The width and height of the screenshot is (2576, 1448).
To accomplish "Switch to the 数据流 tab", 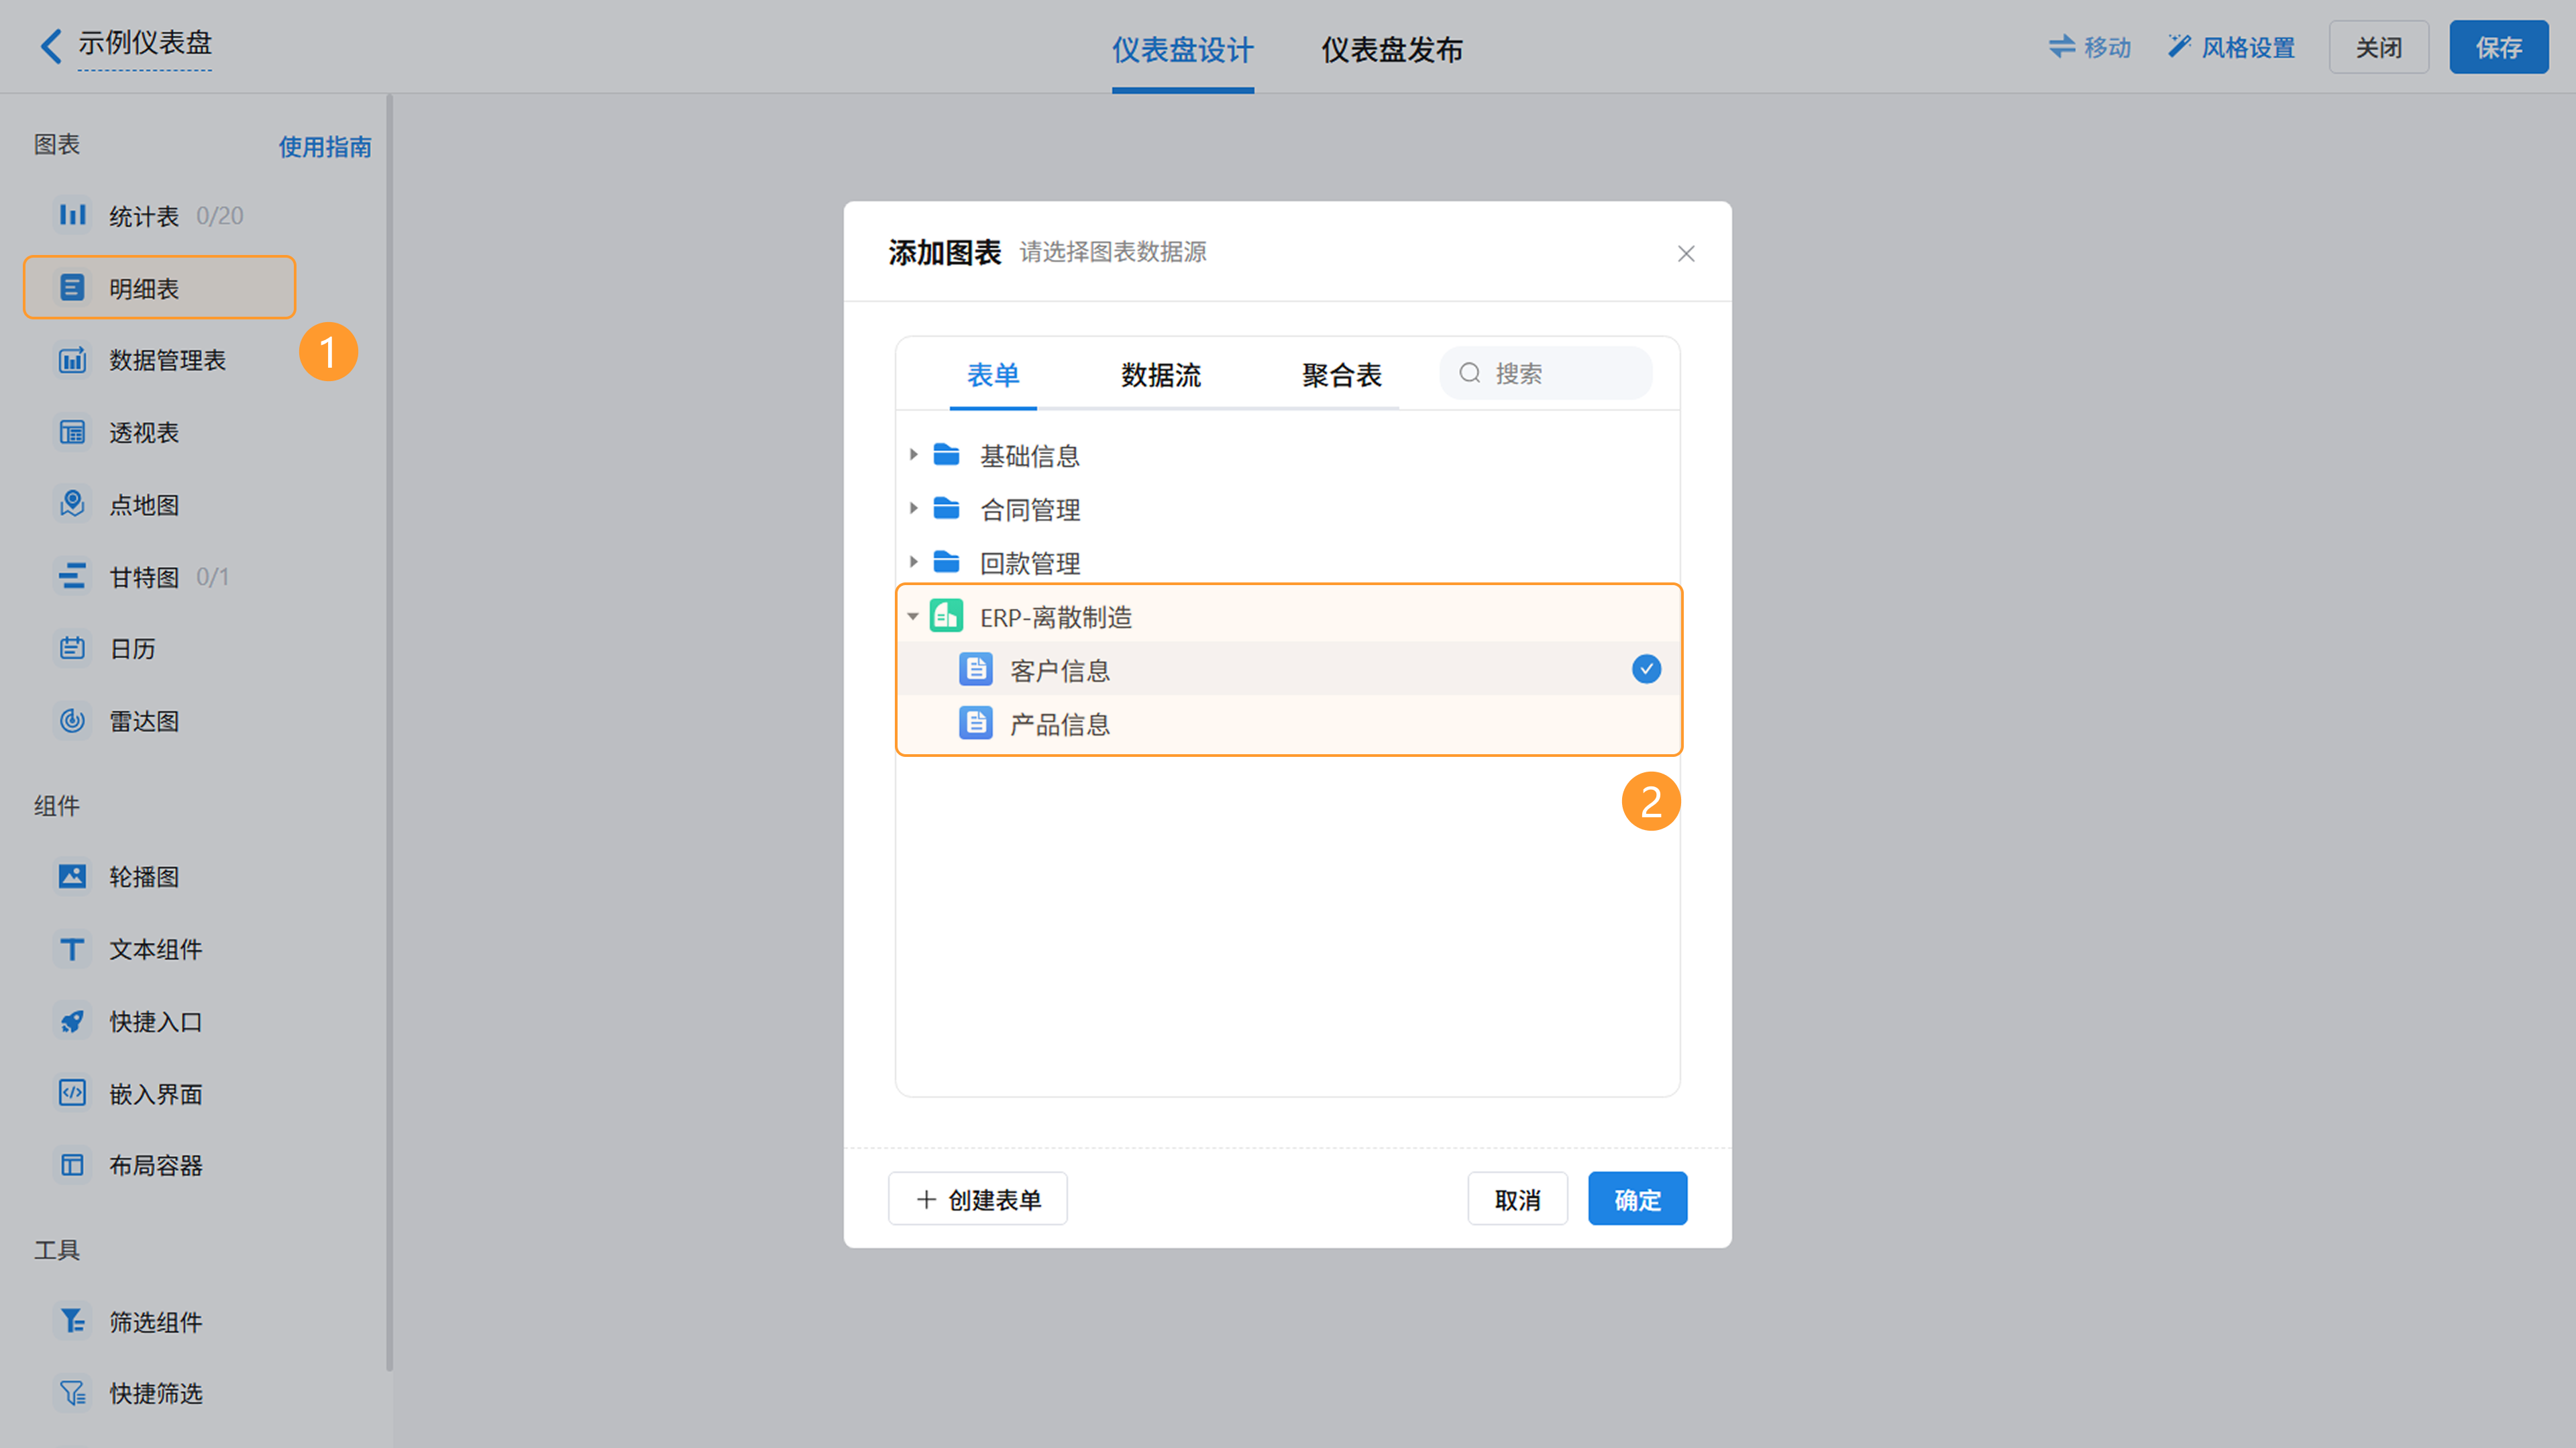I will pos(1160,375).
